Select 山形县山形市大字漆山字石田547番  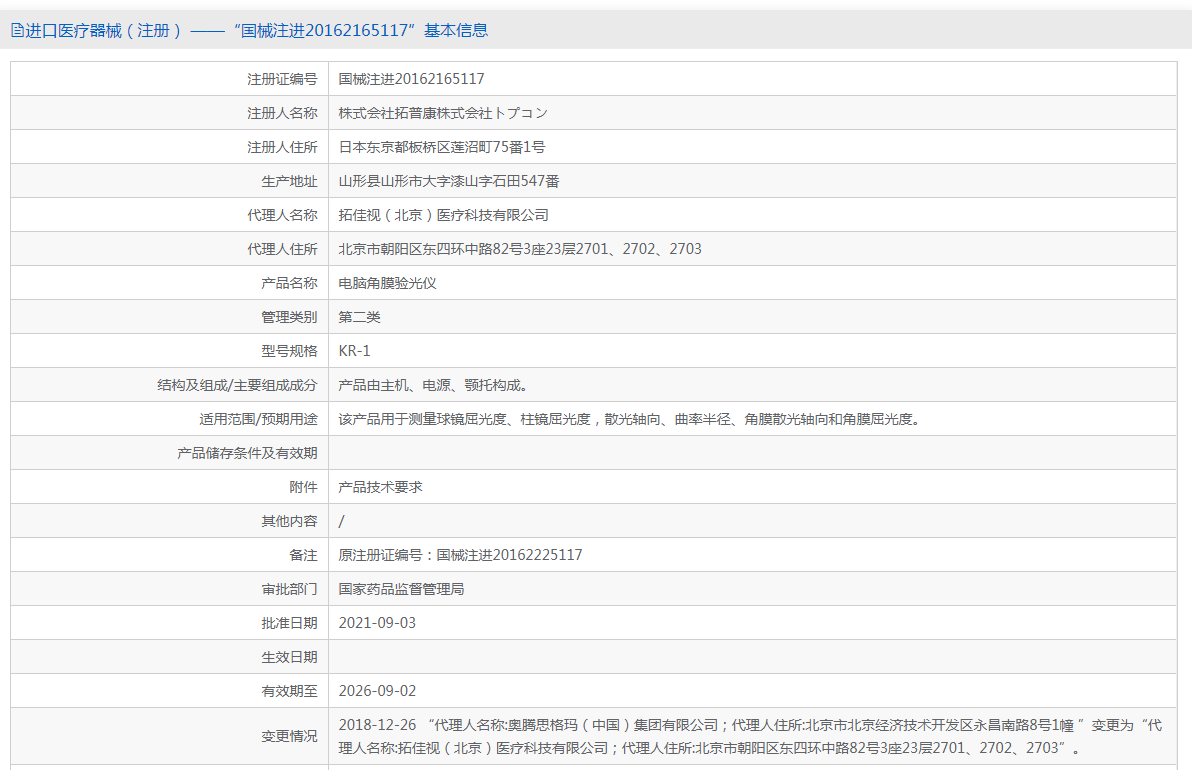[449, 181]
